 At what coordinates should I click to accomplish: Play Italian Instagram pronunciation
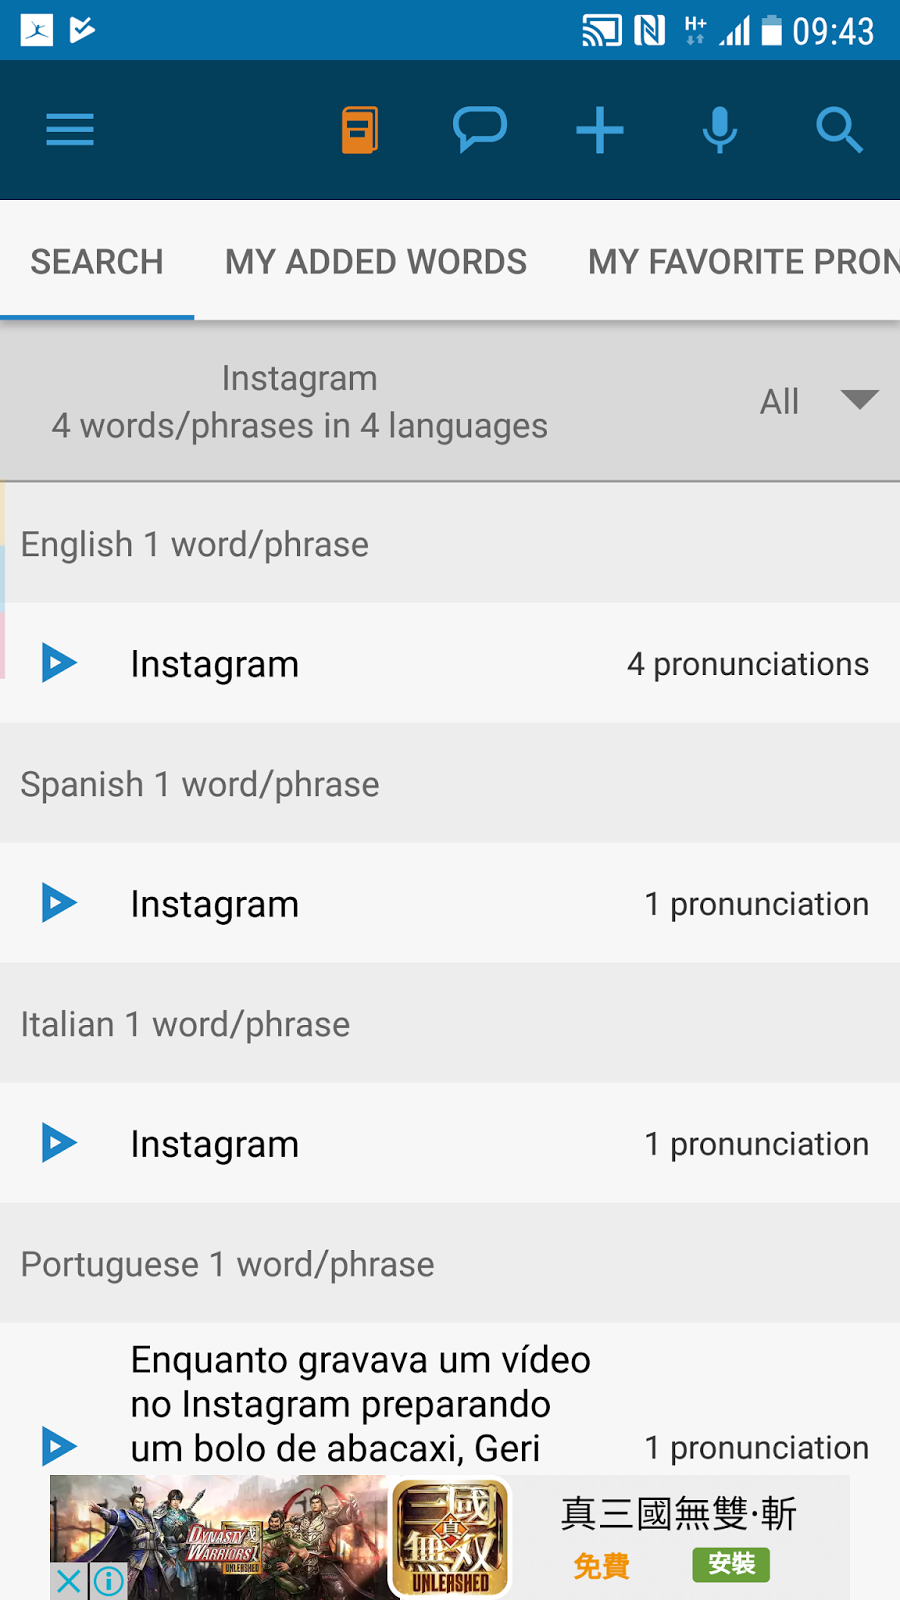coord(59,1143)
